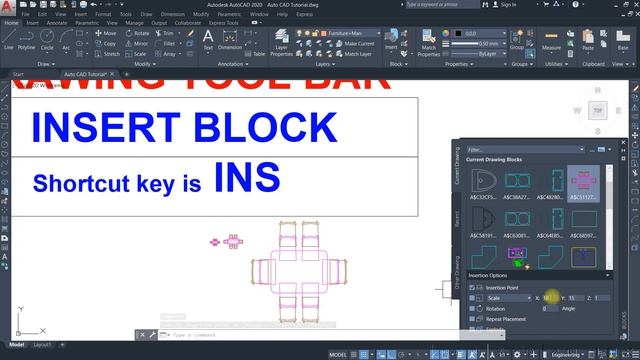Click the Plot printer icon
Viewport: 640px width, 360px height.
click(83, 4)
